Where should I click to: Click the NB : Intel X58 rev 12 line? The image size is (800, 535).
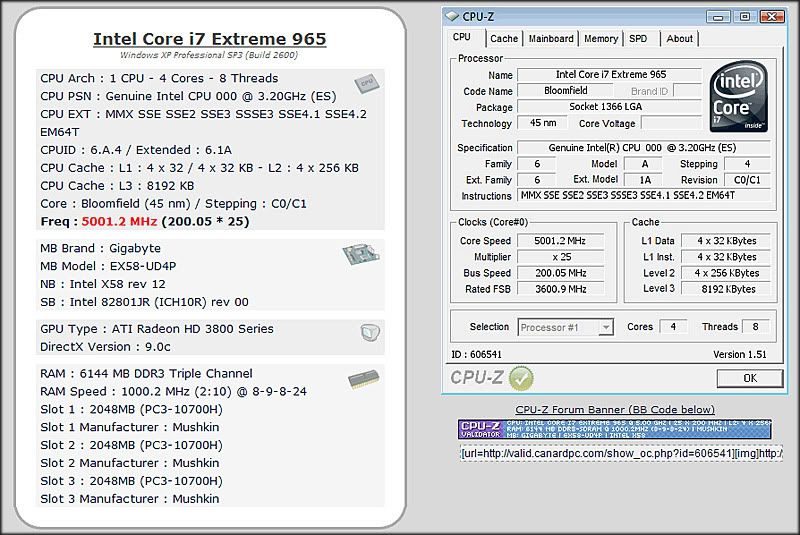(103, 284)
